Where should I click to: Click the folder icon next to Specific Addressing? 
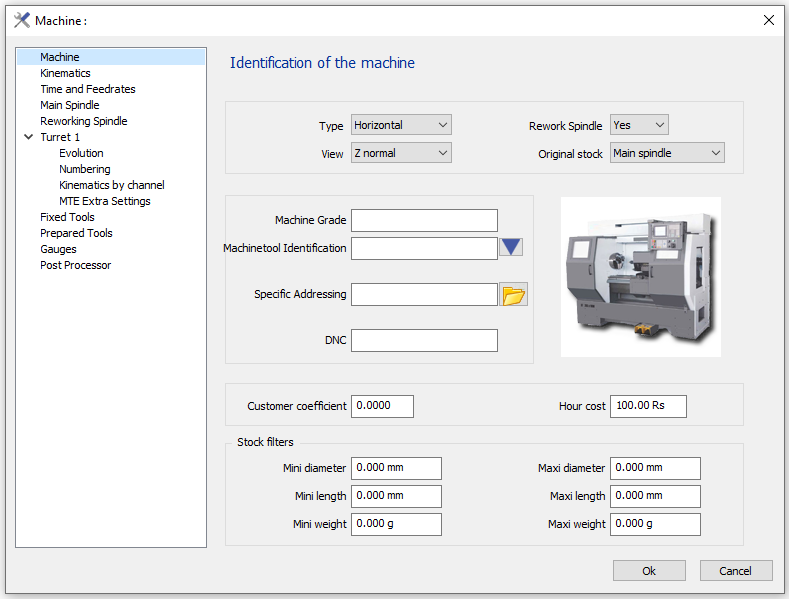coord(513,295)
